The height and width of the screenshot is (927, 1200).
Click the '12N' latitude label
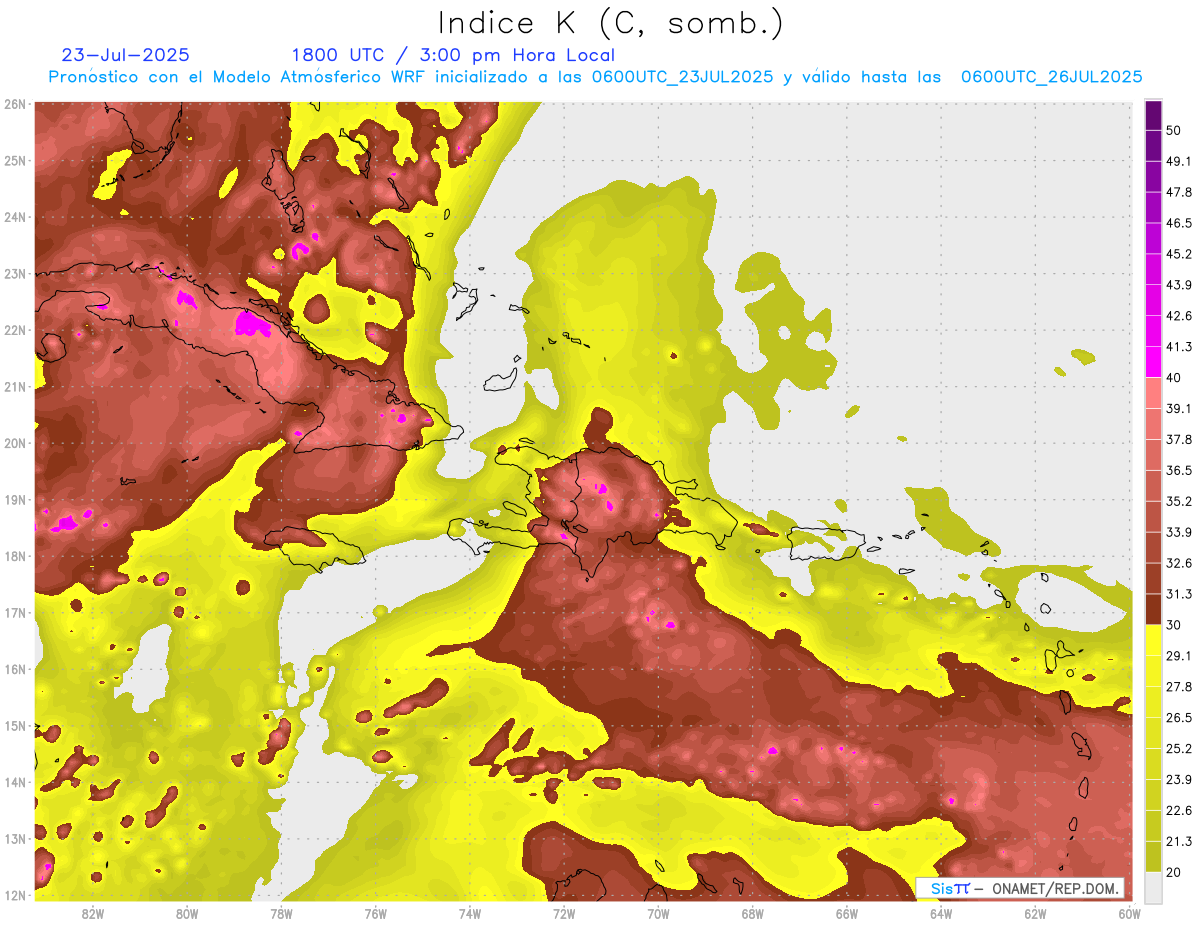[14, 895]
